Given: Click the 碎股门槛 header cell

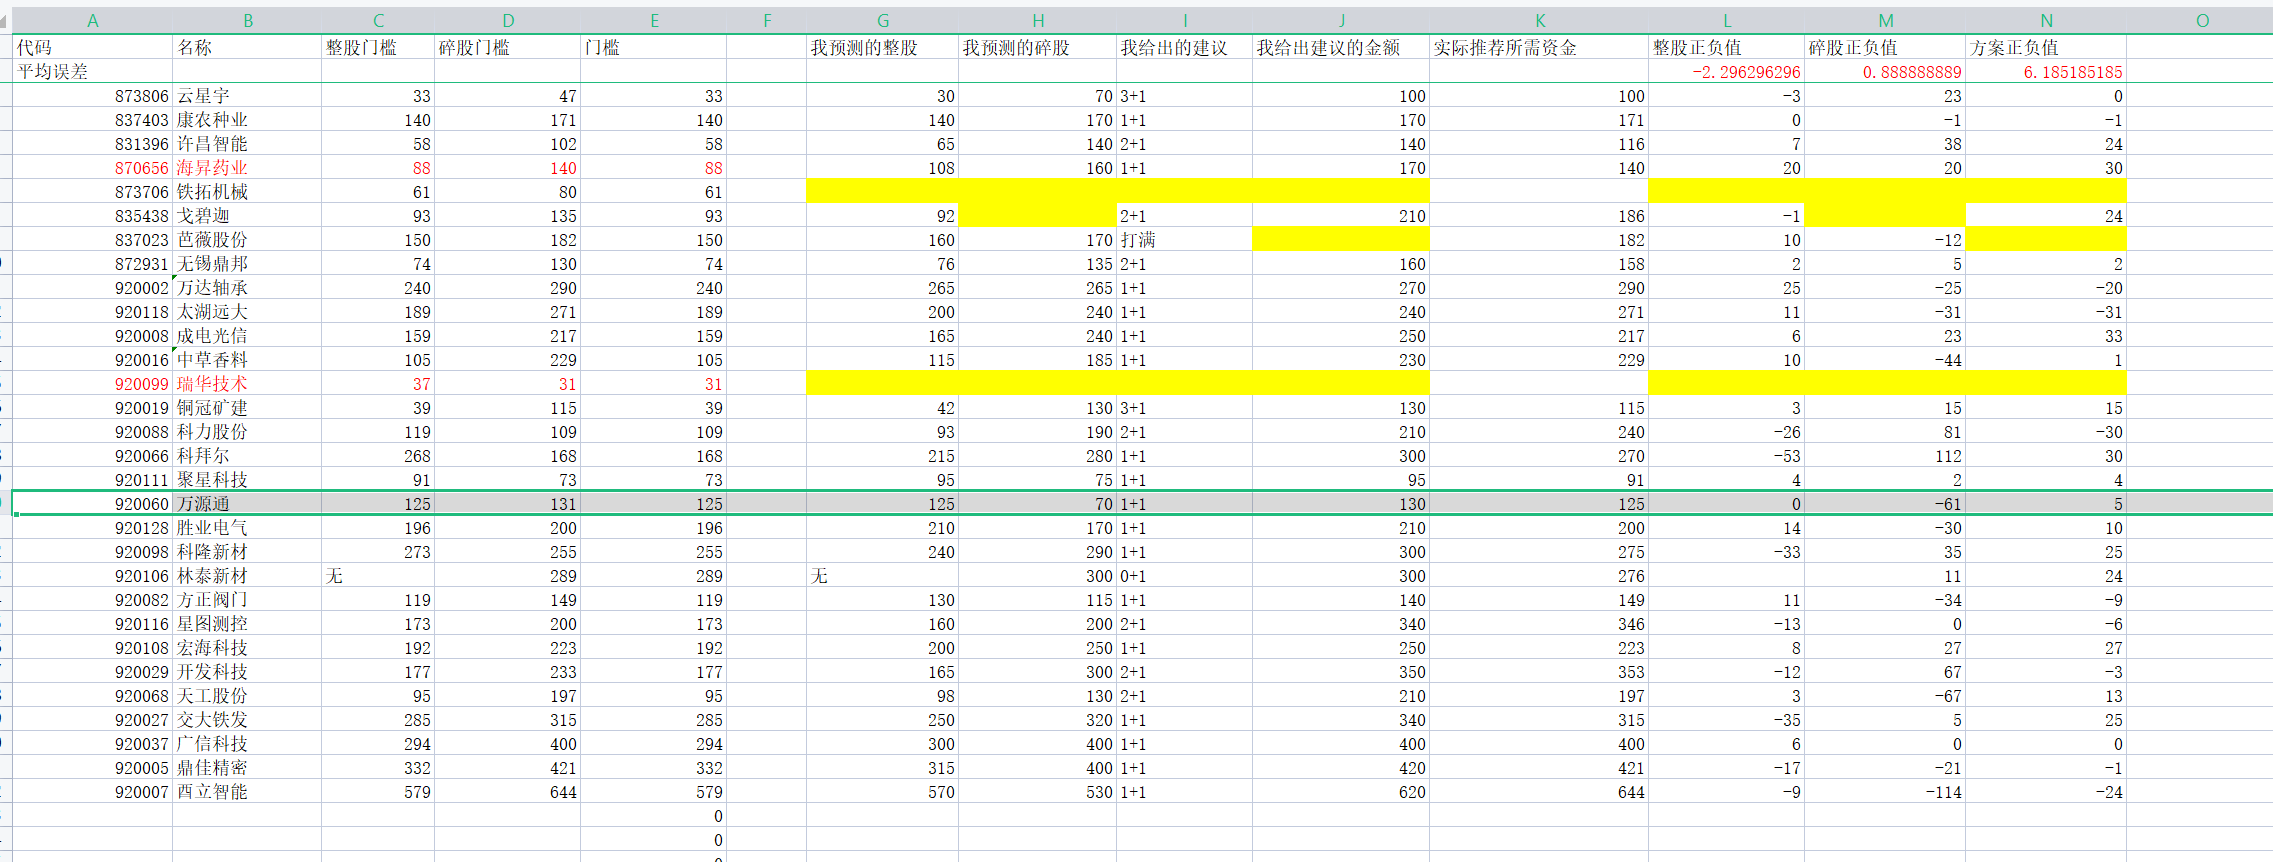Looking at the screenshot, I should [507, 47].
